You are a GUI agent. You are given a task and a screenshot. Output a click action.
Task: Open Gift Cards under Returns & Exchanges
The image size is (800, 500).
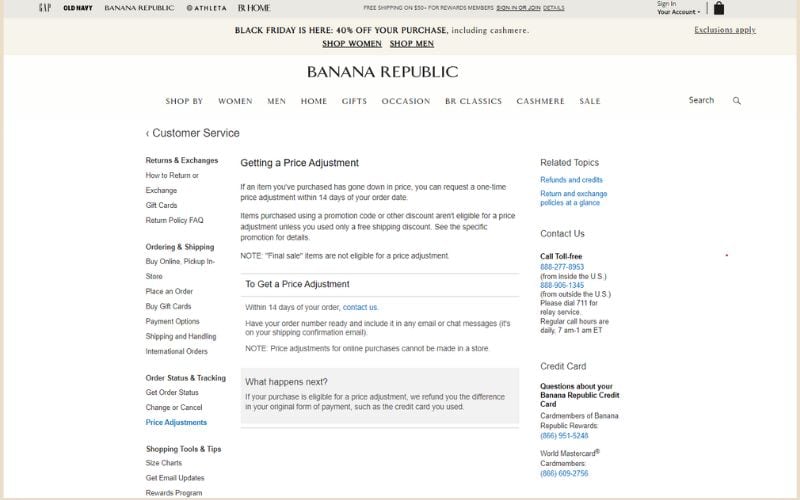click(x=161, y=205)
